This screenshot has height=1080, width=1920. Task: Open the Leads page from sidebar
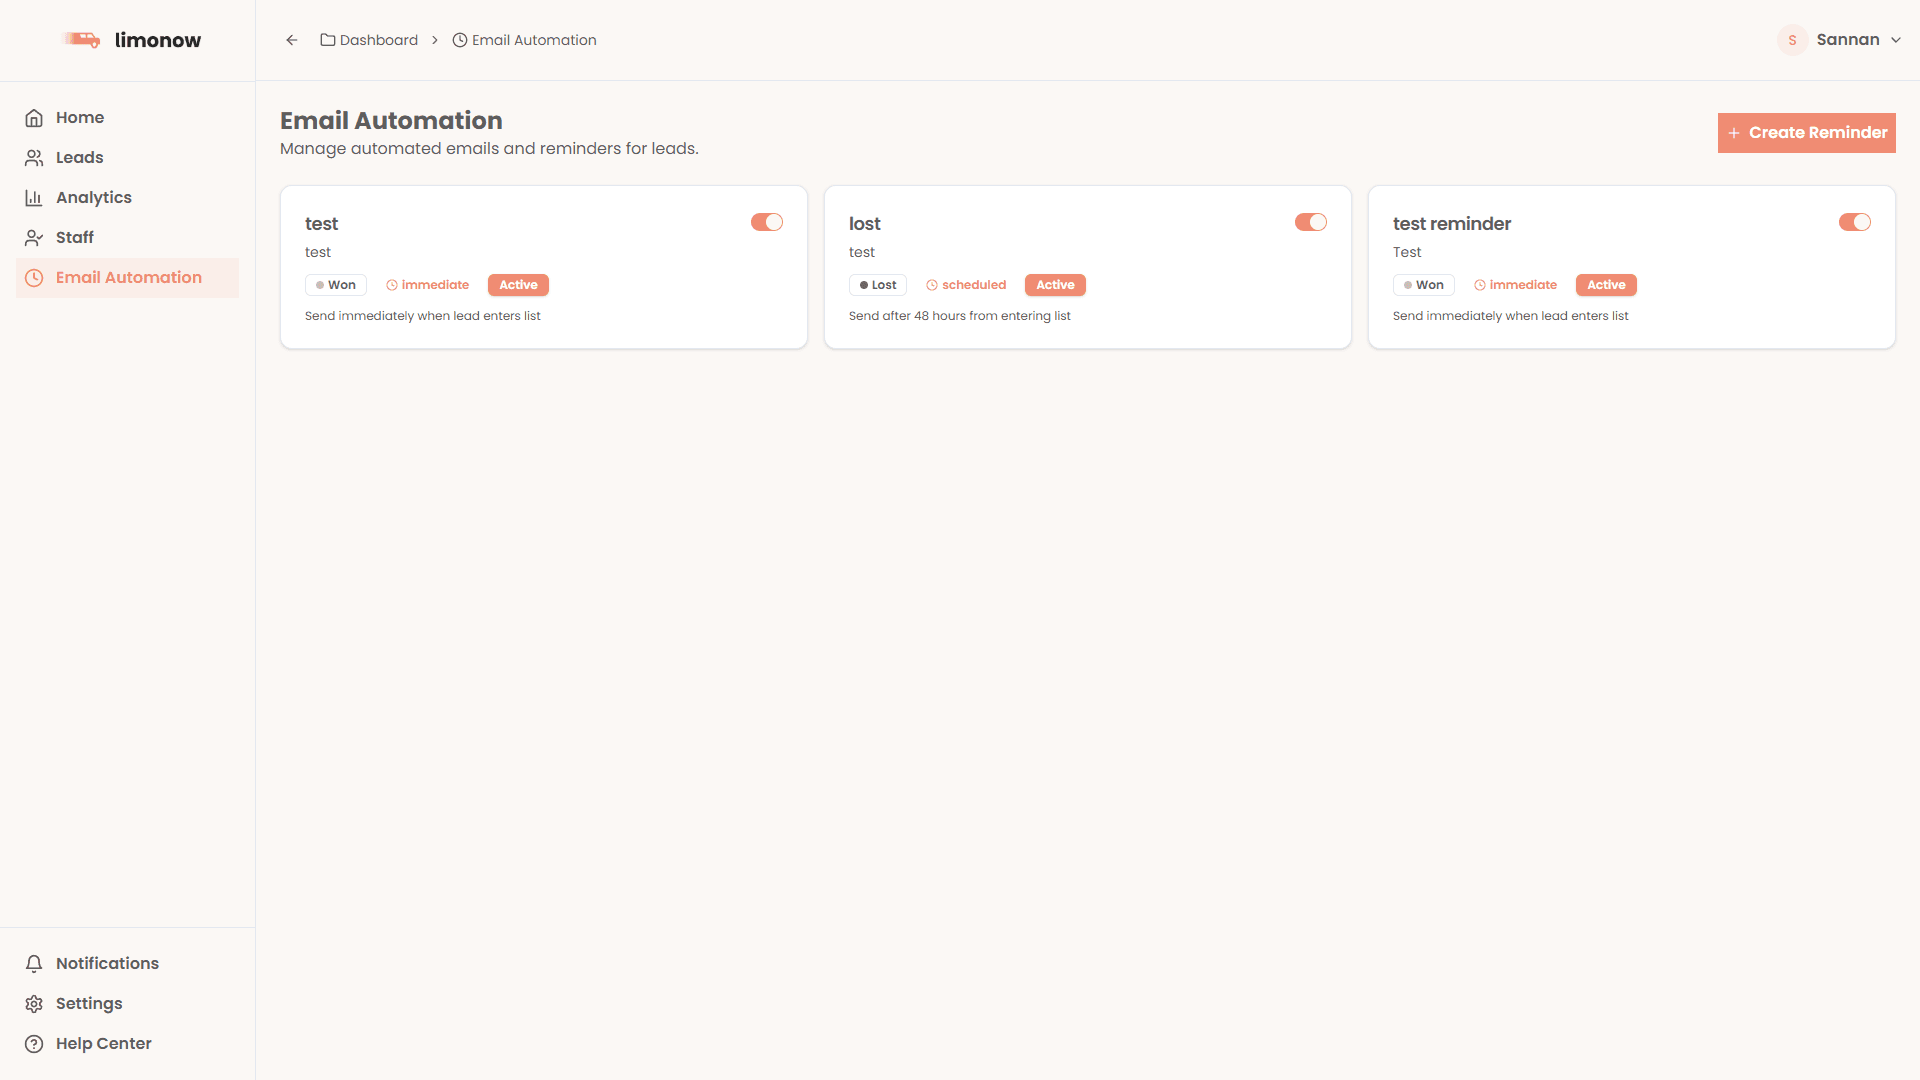[78, 157]
